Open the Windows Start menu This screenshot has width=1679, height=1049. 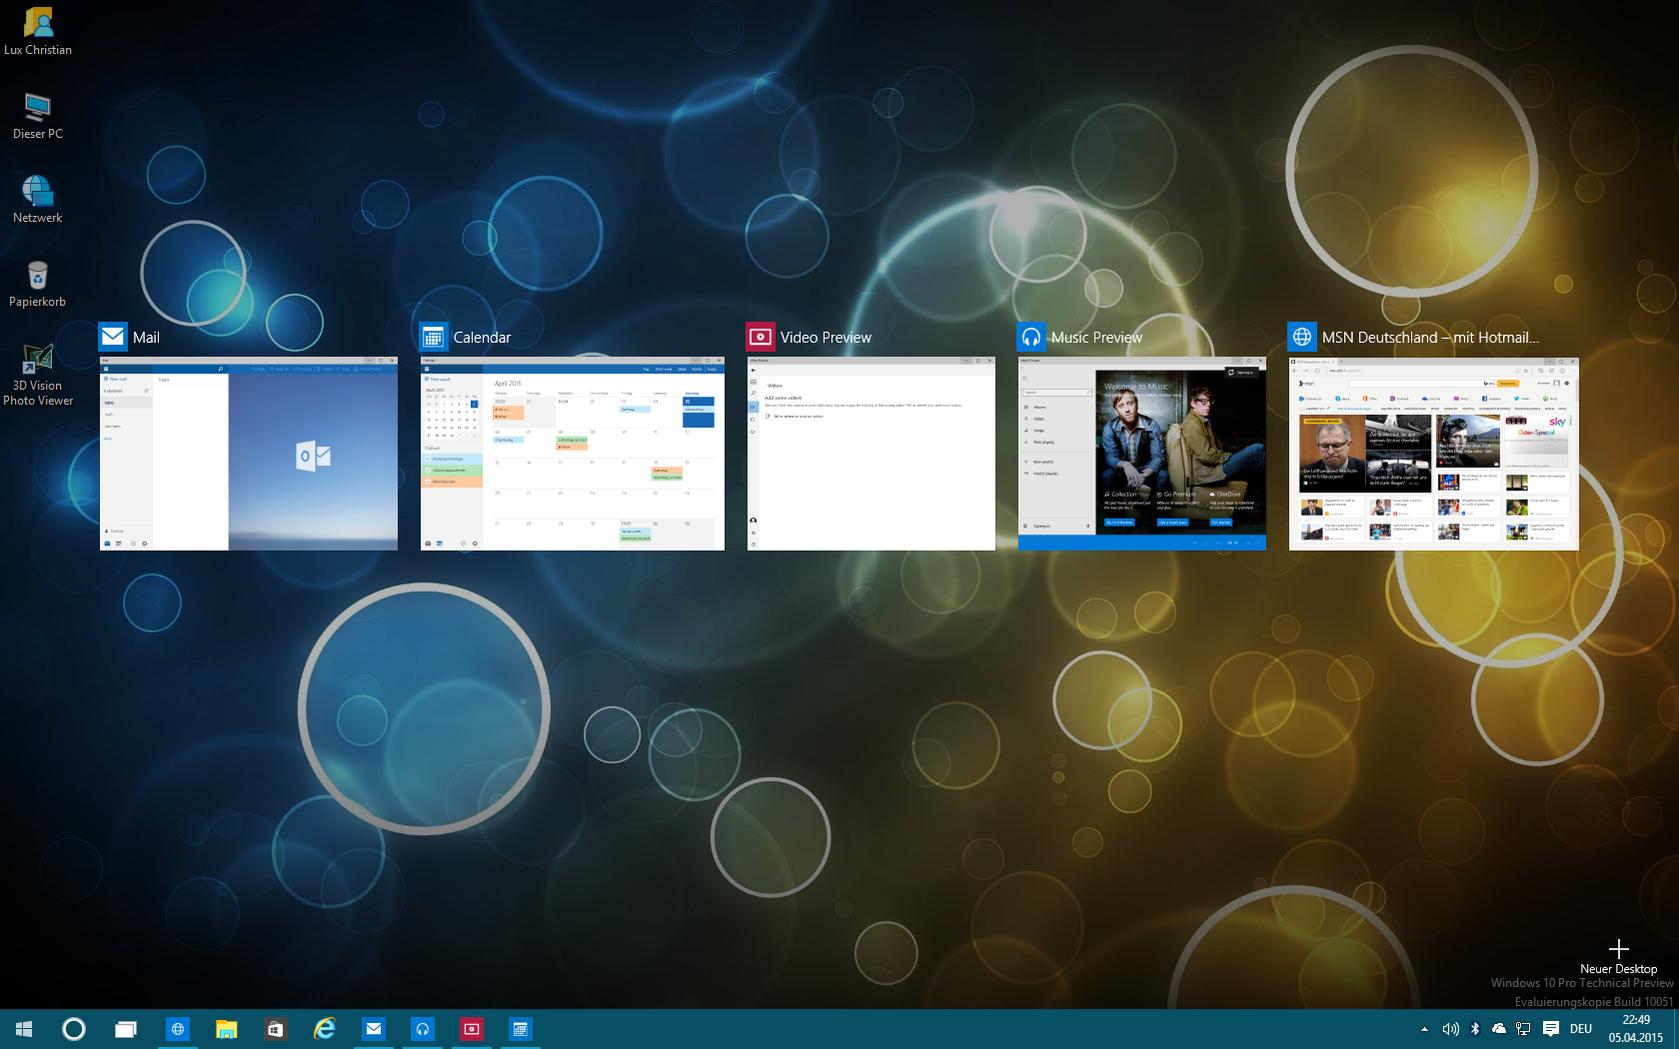24,1029
